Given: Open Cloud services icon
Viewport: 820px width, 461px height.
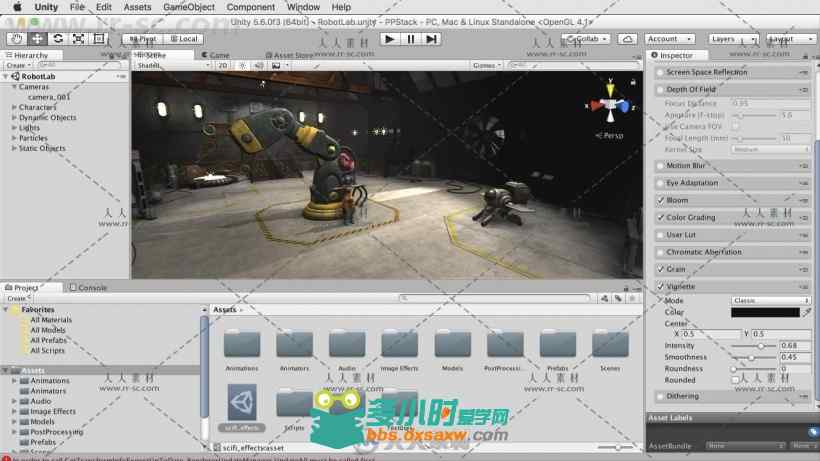Looking at the screenshot, I should click(627, 39).
